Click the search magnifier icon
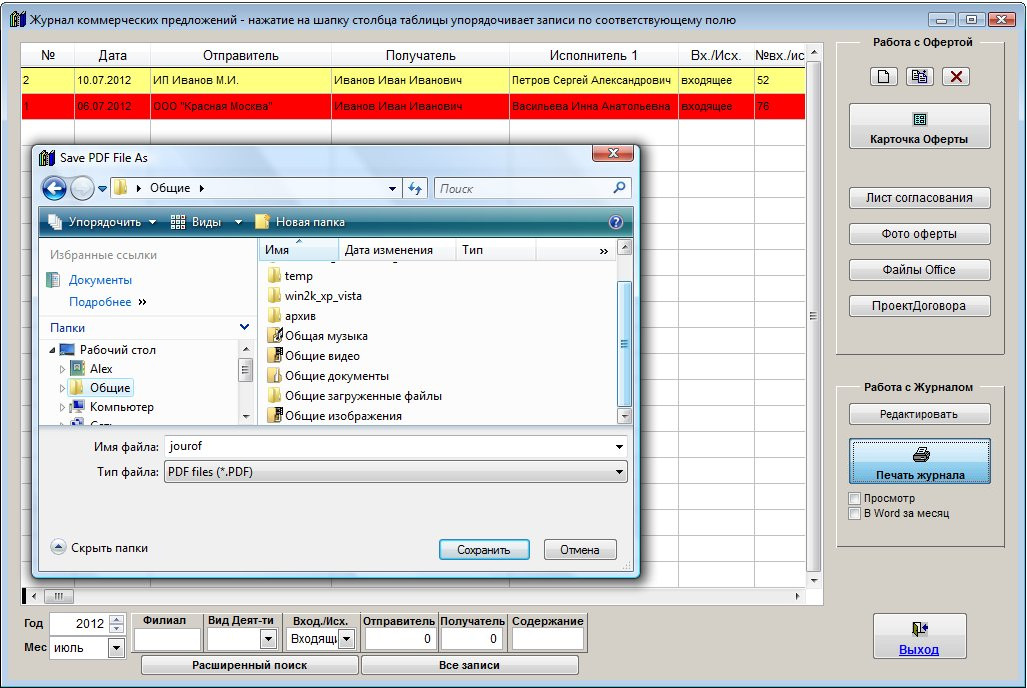1027x688 pixels. 619,188
